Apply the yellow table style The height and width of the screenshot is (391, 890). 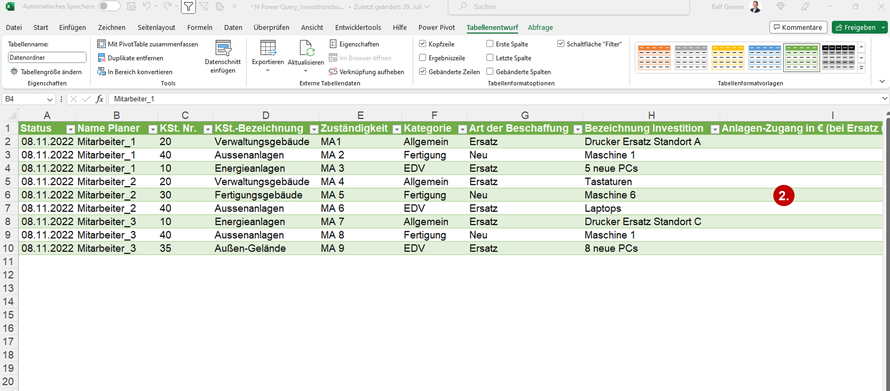[728, 57]
